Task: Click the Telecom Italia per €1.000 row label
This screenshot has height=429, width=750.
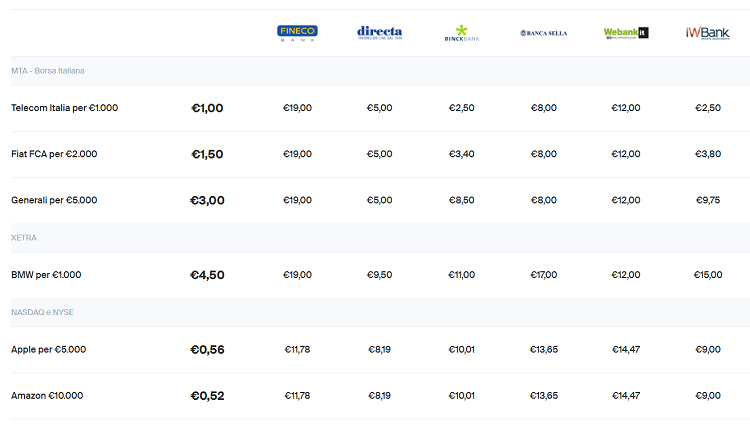Action: pyautogui.click(x=65, y=108)
